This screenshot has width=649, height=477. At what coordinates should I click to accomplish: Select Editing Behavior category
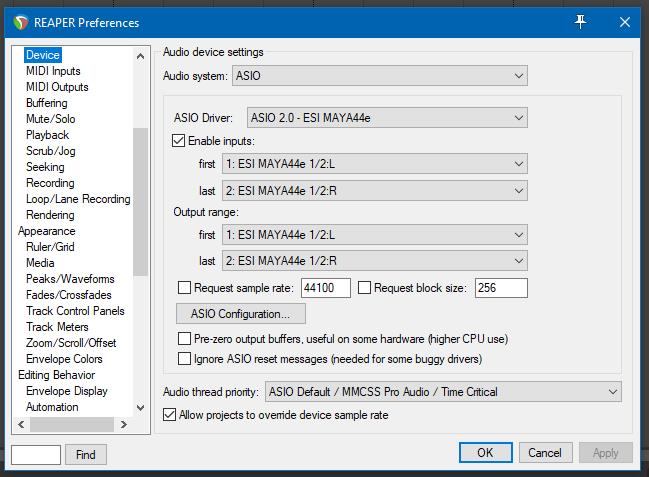point(56,375)
